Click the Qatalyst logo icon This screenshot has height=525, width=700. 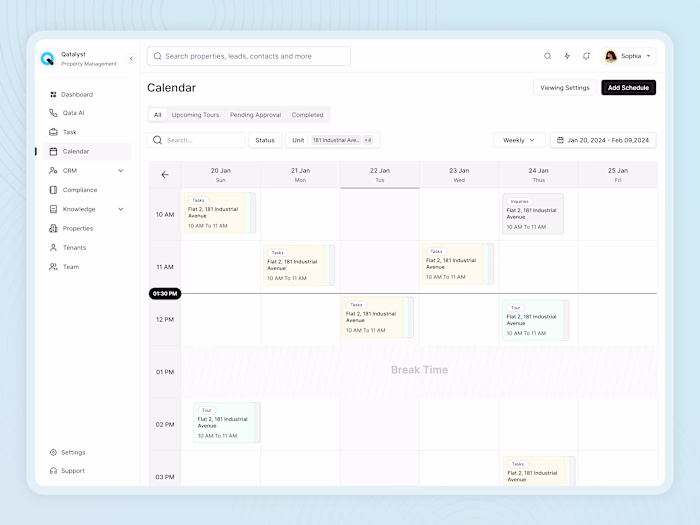coord(47,58)
